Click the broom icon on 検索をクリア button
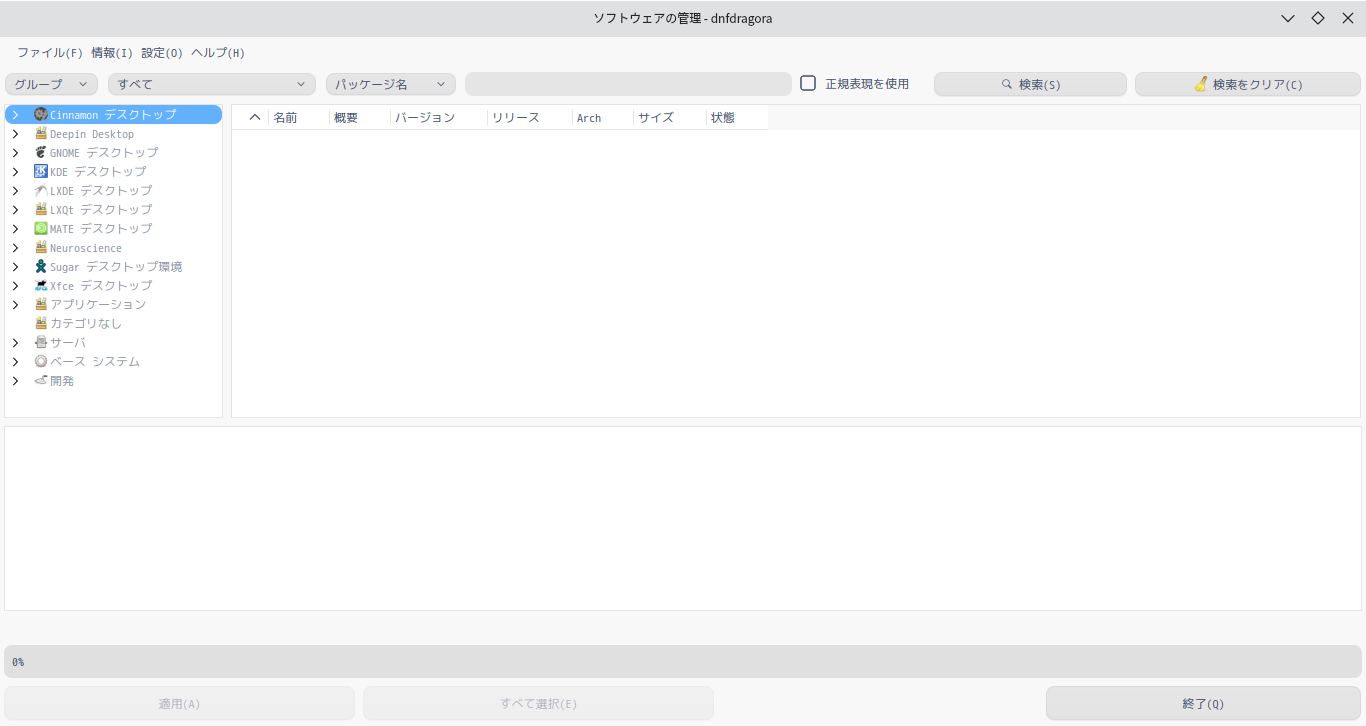 point(1201,84)
